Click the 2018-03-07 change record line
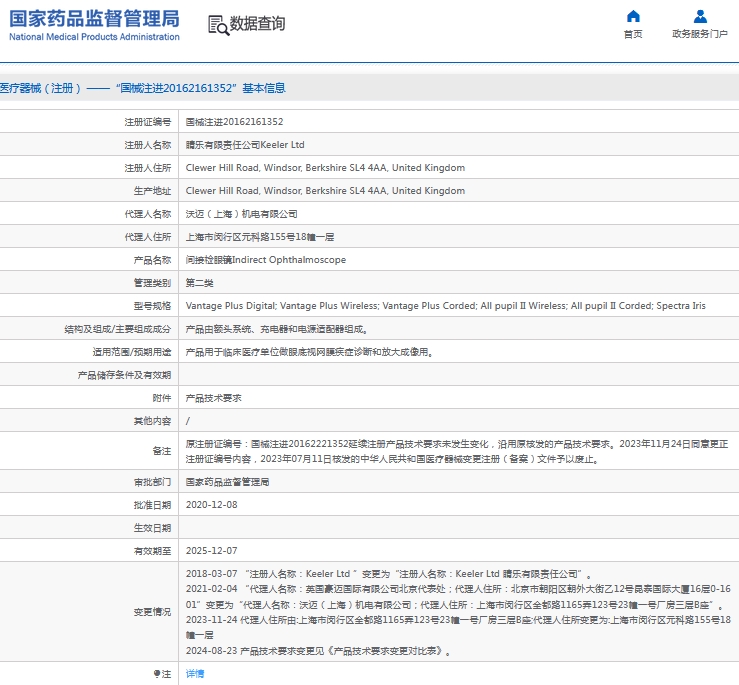The height and width of the screenshot is (685, 739). 389,574
